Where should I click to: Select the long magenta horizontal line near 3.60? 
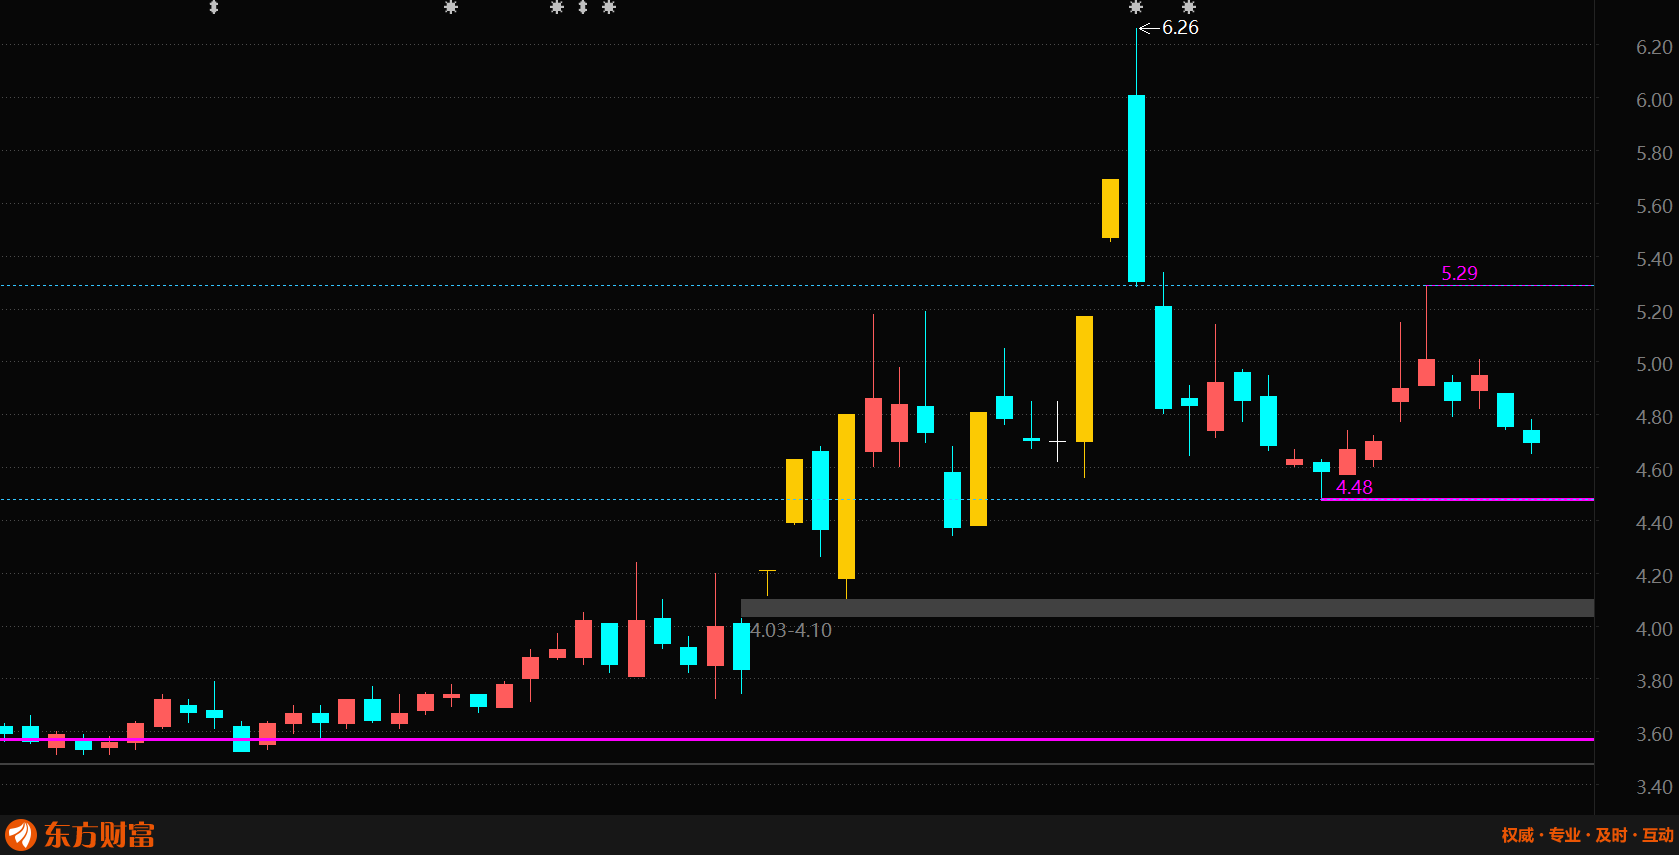(797, 739)
